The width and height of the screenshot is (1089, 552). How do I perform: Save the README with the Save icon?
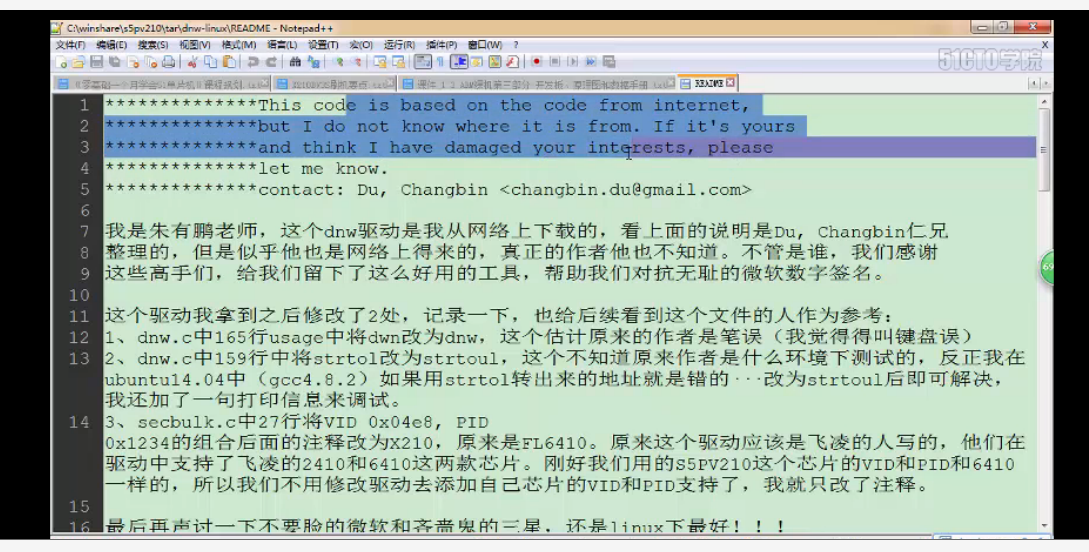click(x=97, y=62)
